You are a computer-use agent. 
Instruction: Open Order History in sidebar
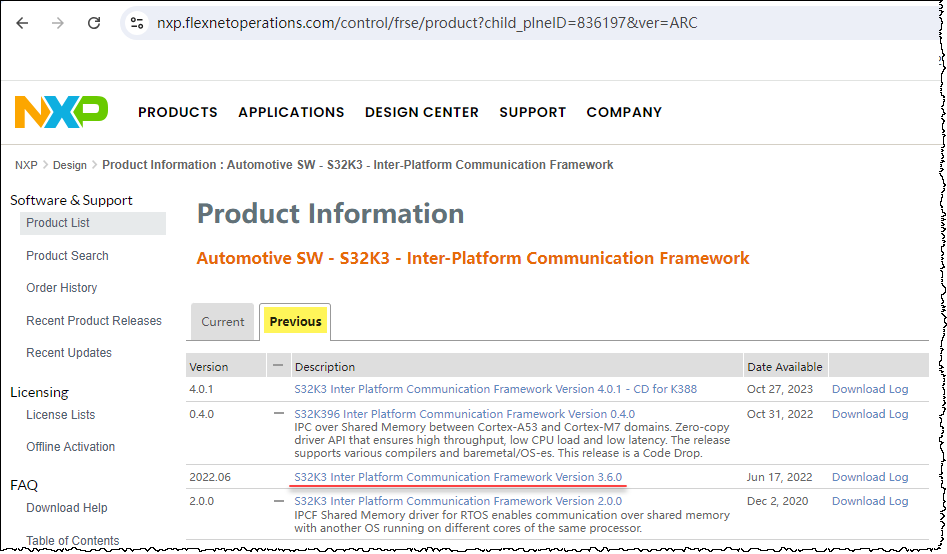pos(62,288)
